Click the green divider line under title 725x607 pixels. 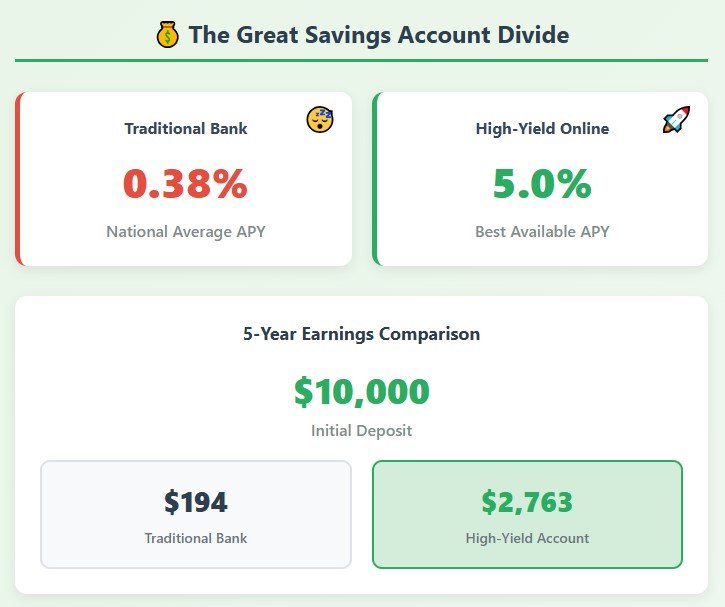click(362, 60)
